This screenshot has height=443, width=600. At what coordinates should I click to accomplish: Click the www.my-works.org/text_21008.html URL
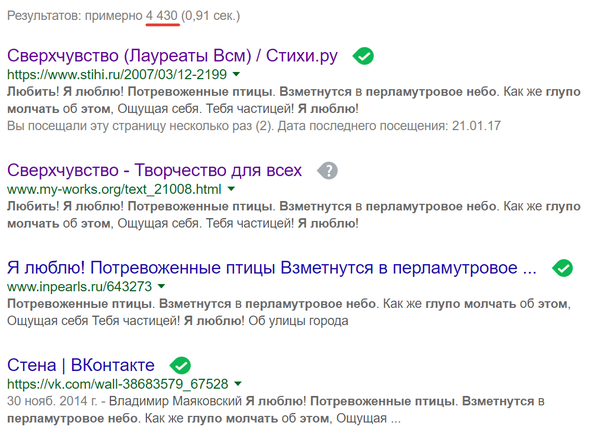113,189
